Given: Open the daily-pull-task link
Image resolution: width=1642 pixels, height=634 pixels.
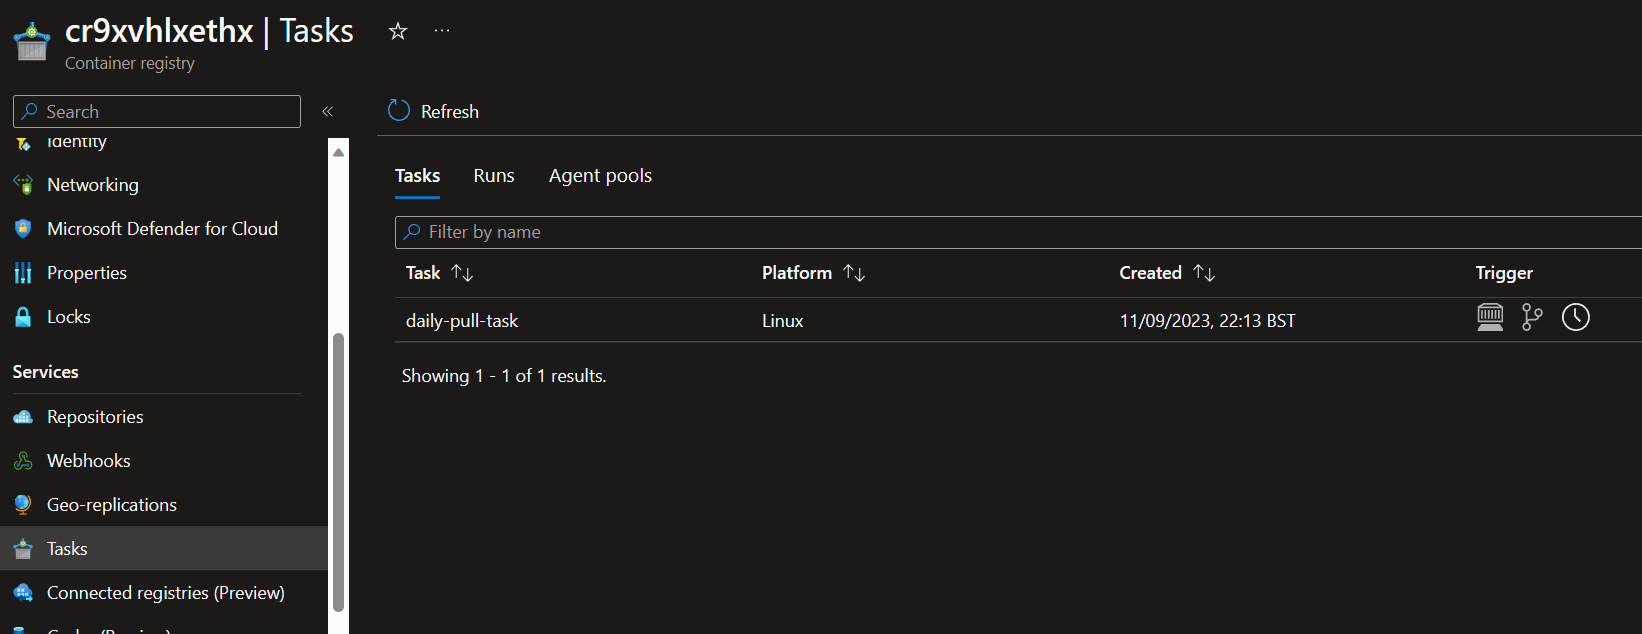Looking at the screenshot, I should pos(462,320).
